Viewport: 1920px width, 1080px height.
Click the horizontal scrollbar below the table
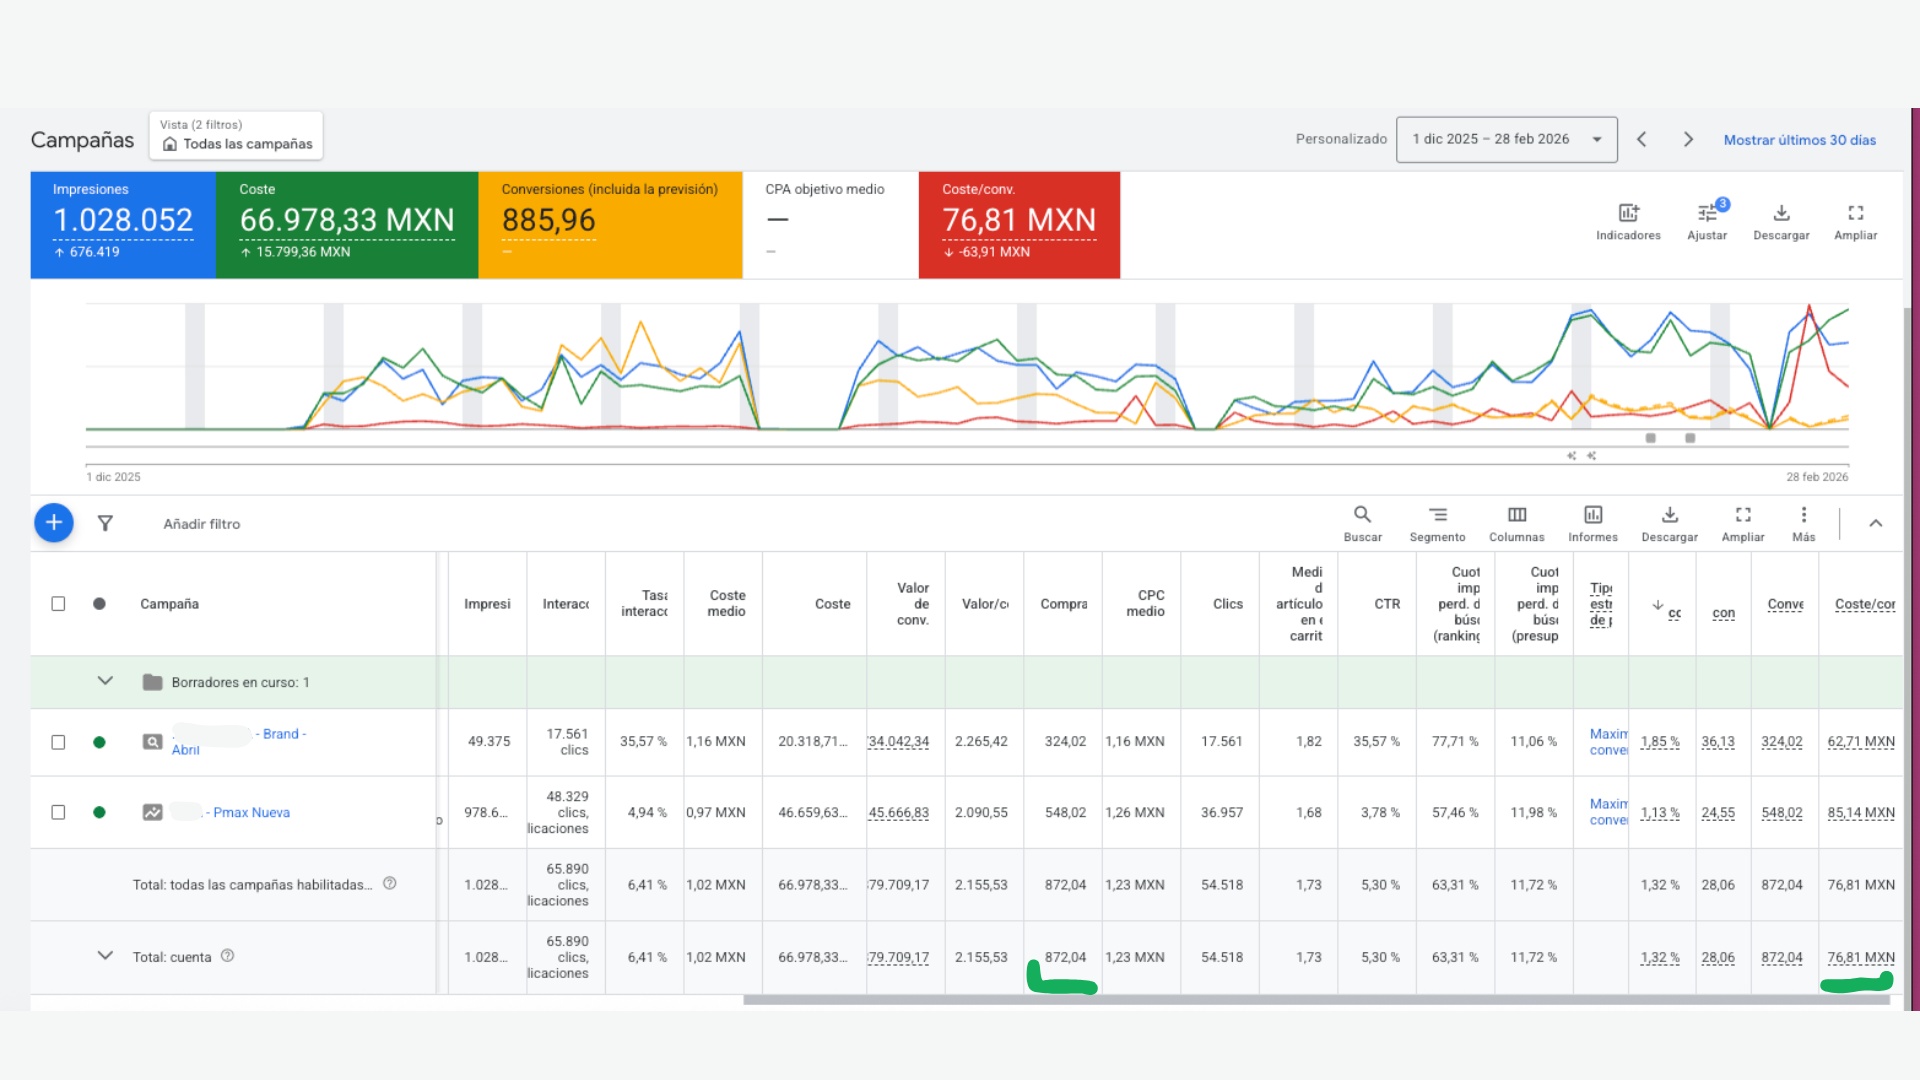pos(1316,1000)
